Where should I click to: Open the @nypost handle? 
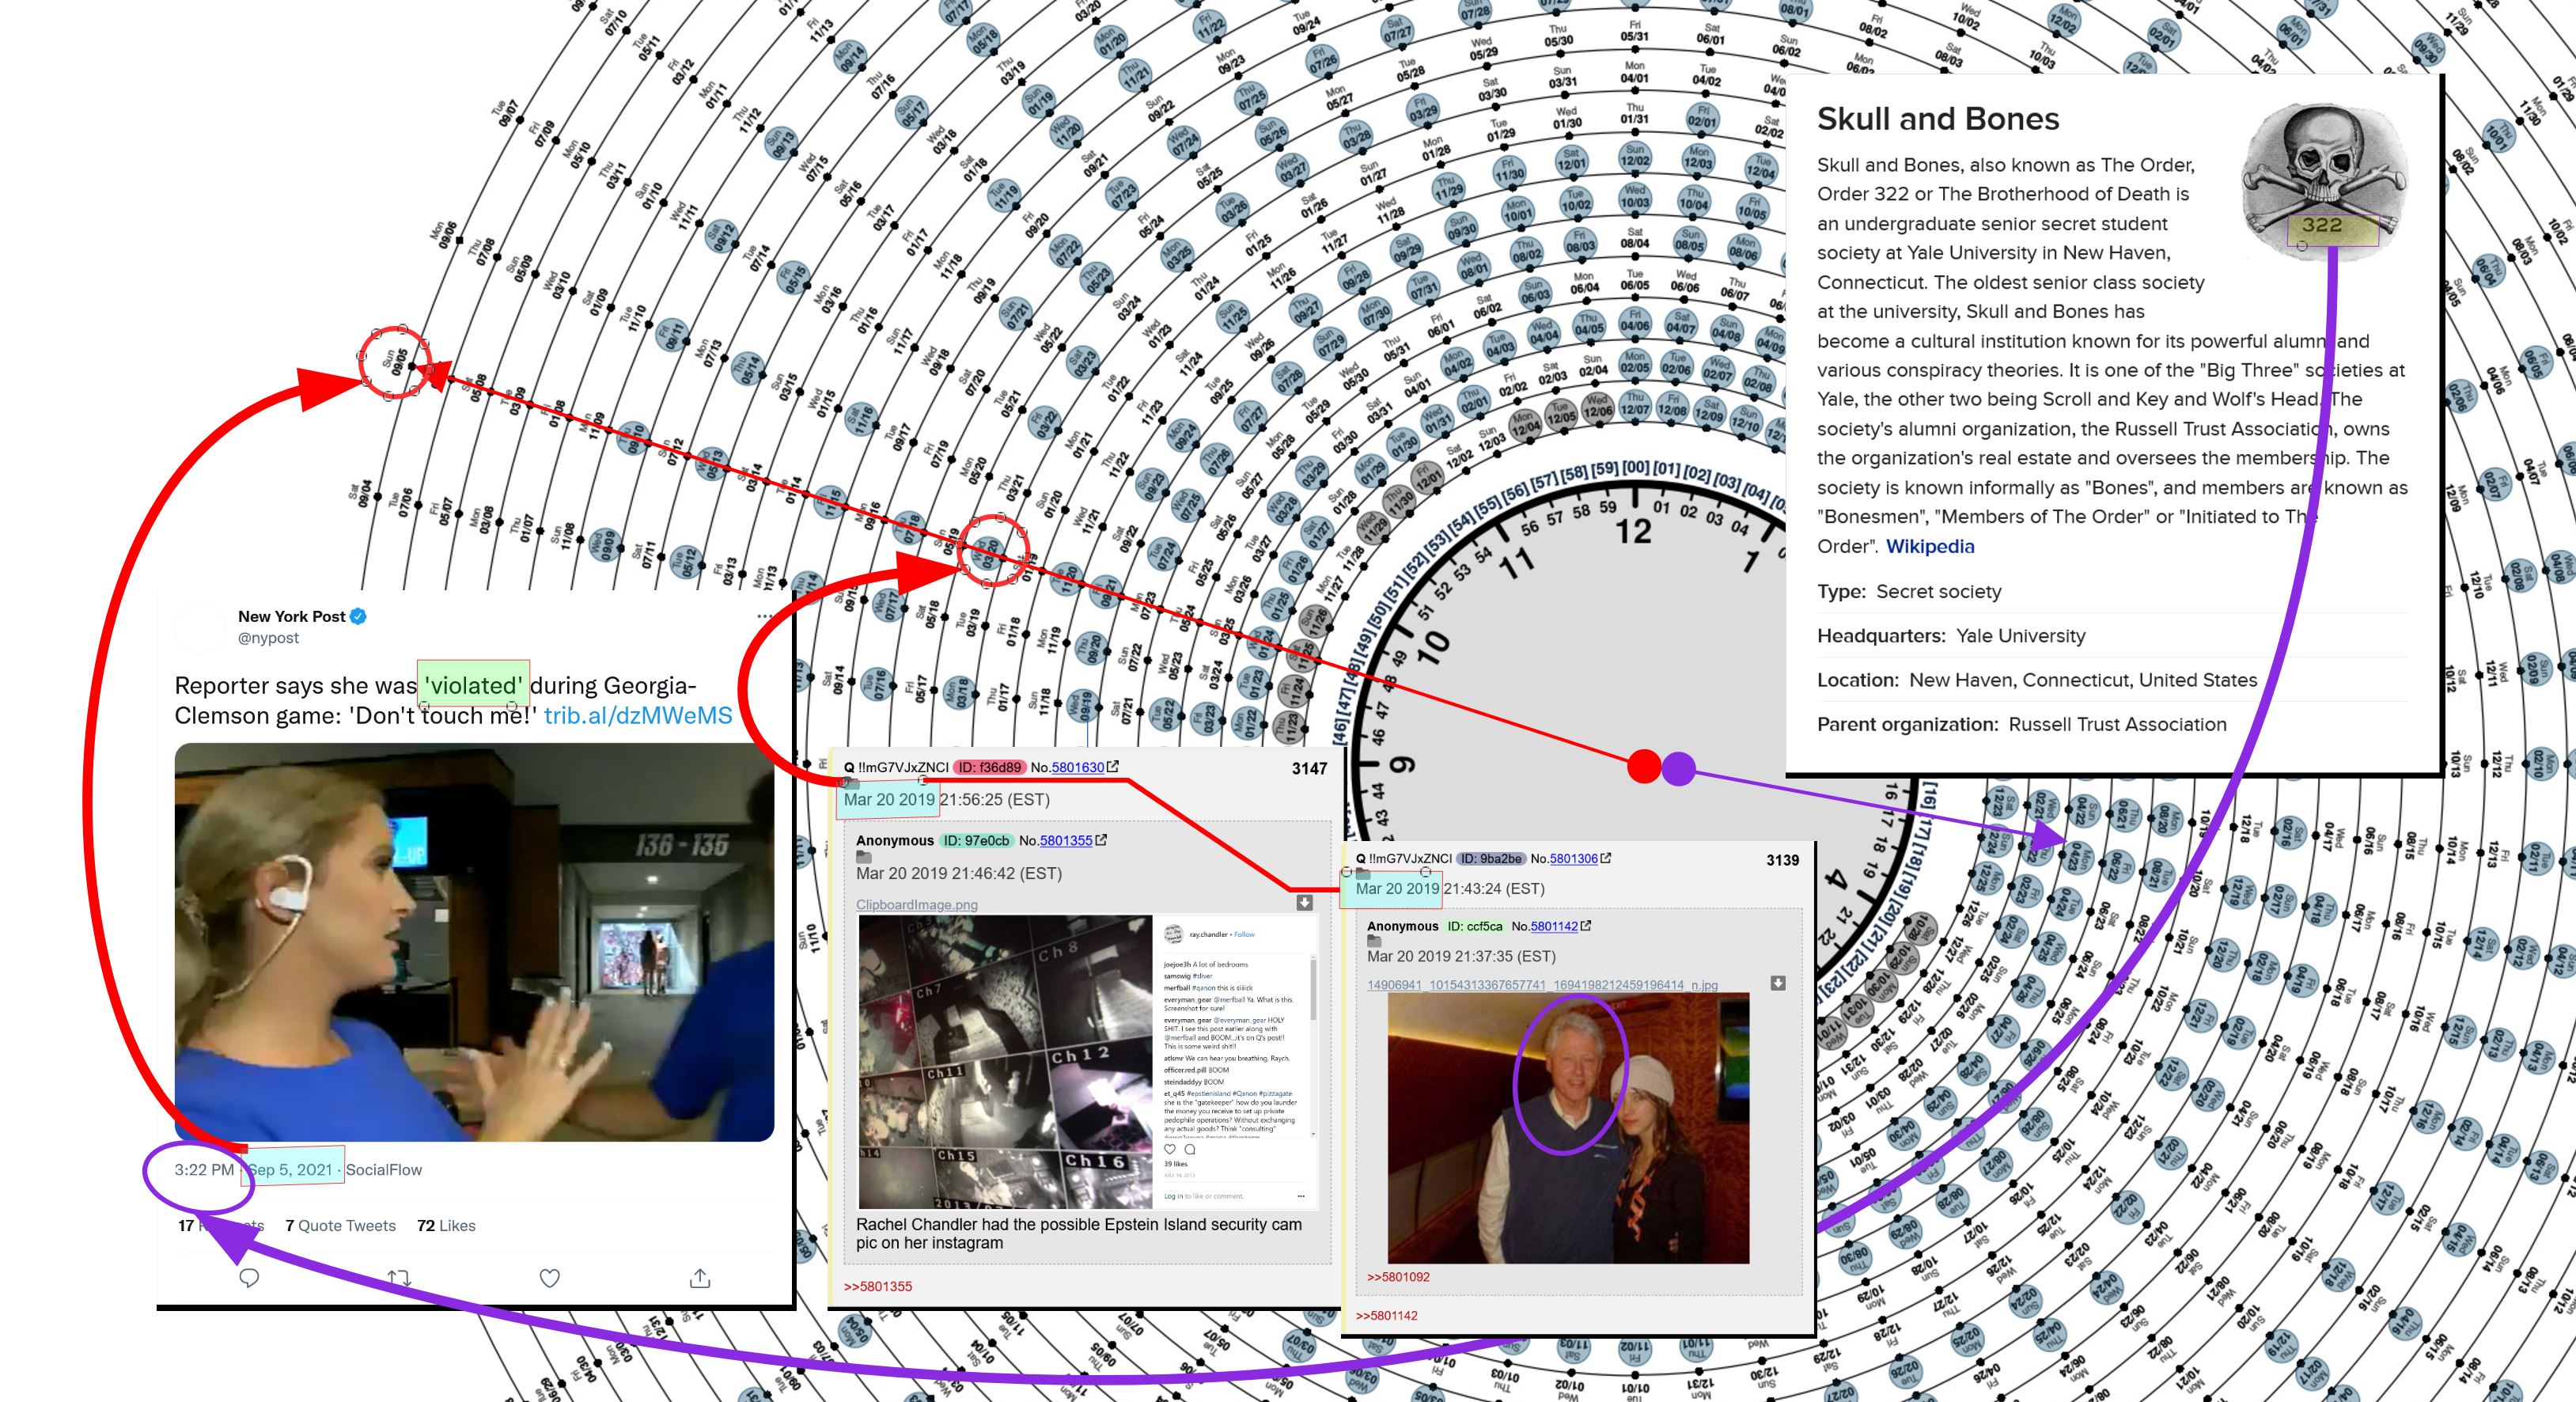(x=268, y=638)
